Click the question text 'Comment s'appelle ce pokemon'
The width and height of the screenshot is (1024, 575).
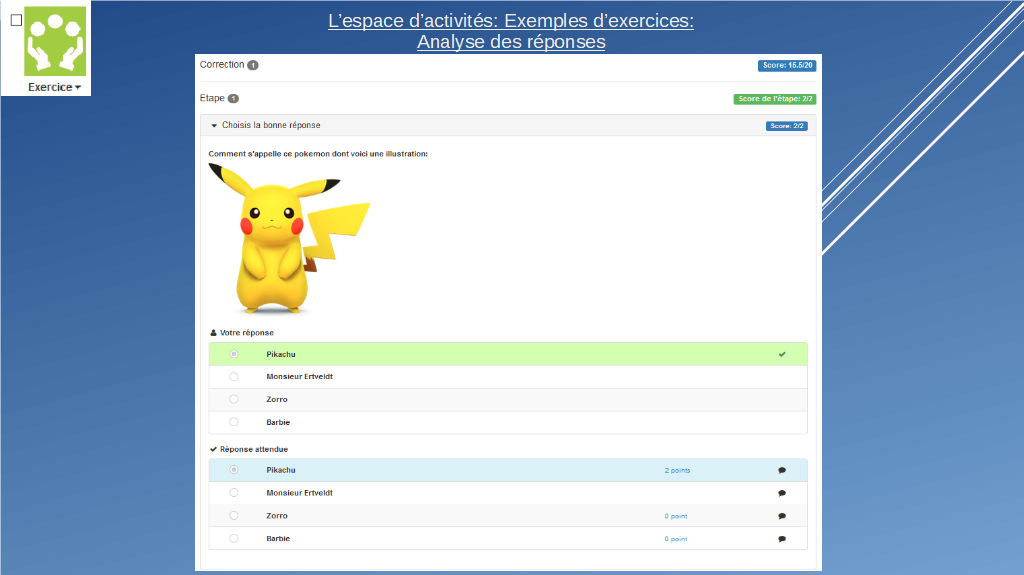click(x=318, y=154)
